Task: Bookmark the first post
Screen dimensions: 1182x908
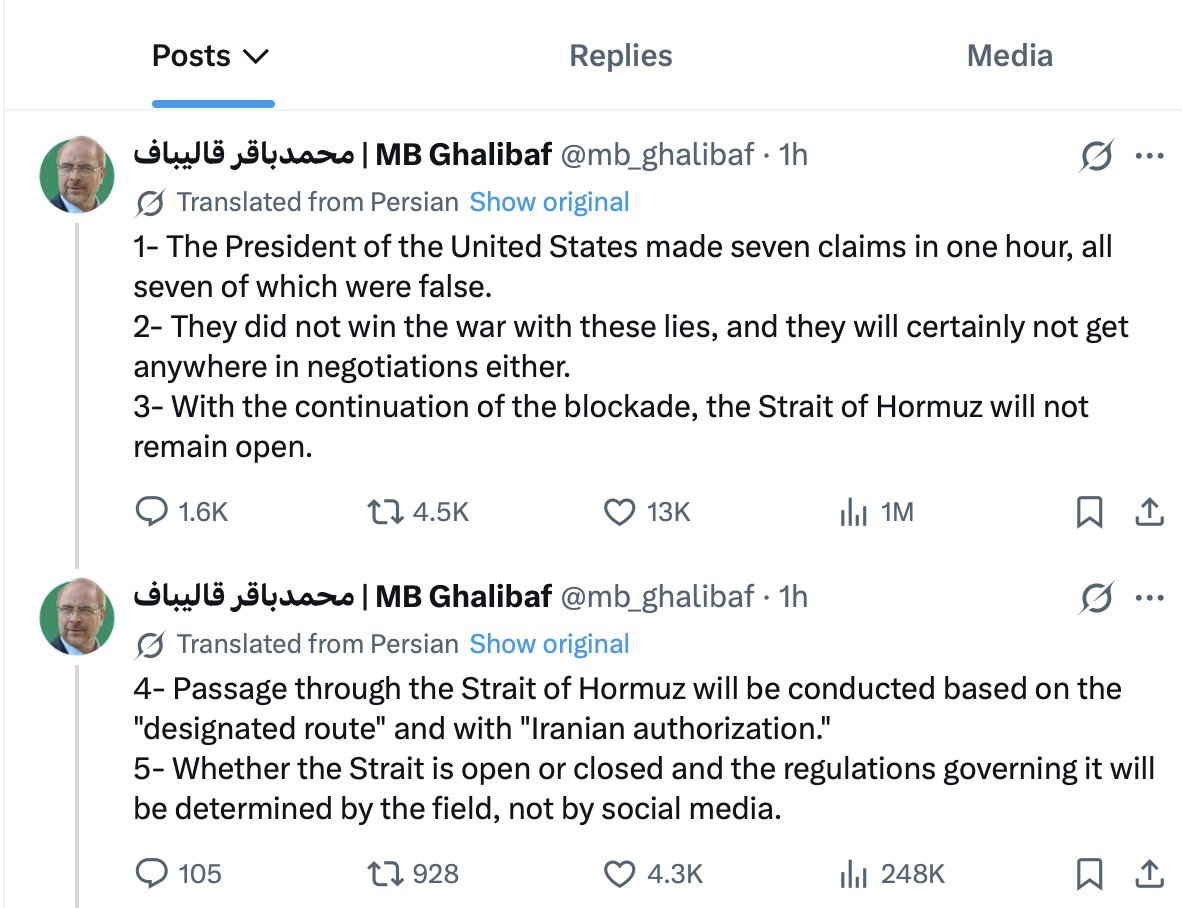Action: (x=1089, y=512)
